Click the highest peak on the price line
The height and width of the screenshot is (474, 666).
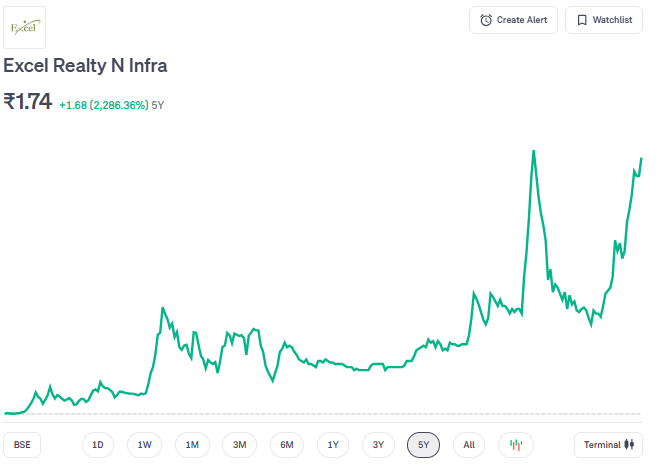click(x=533, y=151)
